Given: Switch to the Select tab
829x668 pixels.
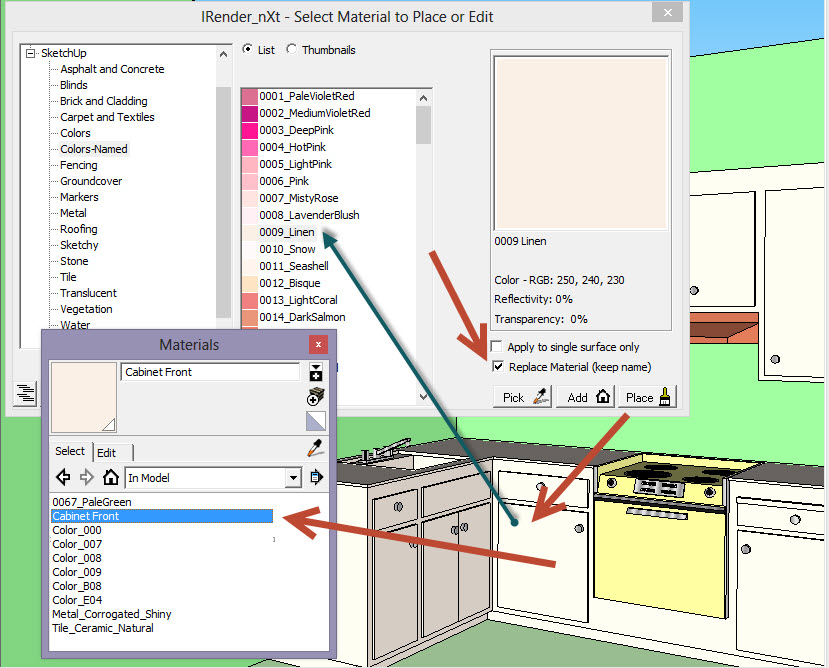Looking at the screenshot, I should coord(70,451).
